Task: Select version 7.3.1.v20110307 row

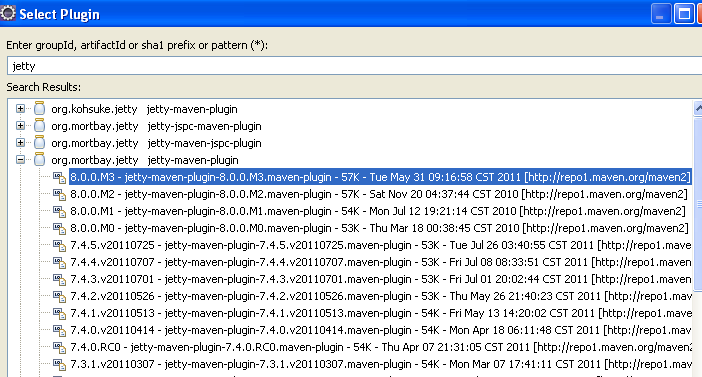Action: click(381, 364)
